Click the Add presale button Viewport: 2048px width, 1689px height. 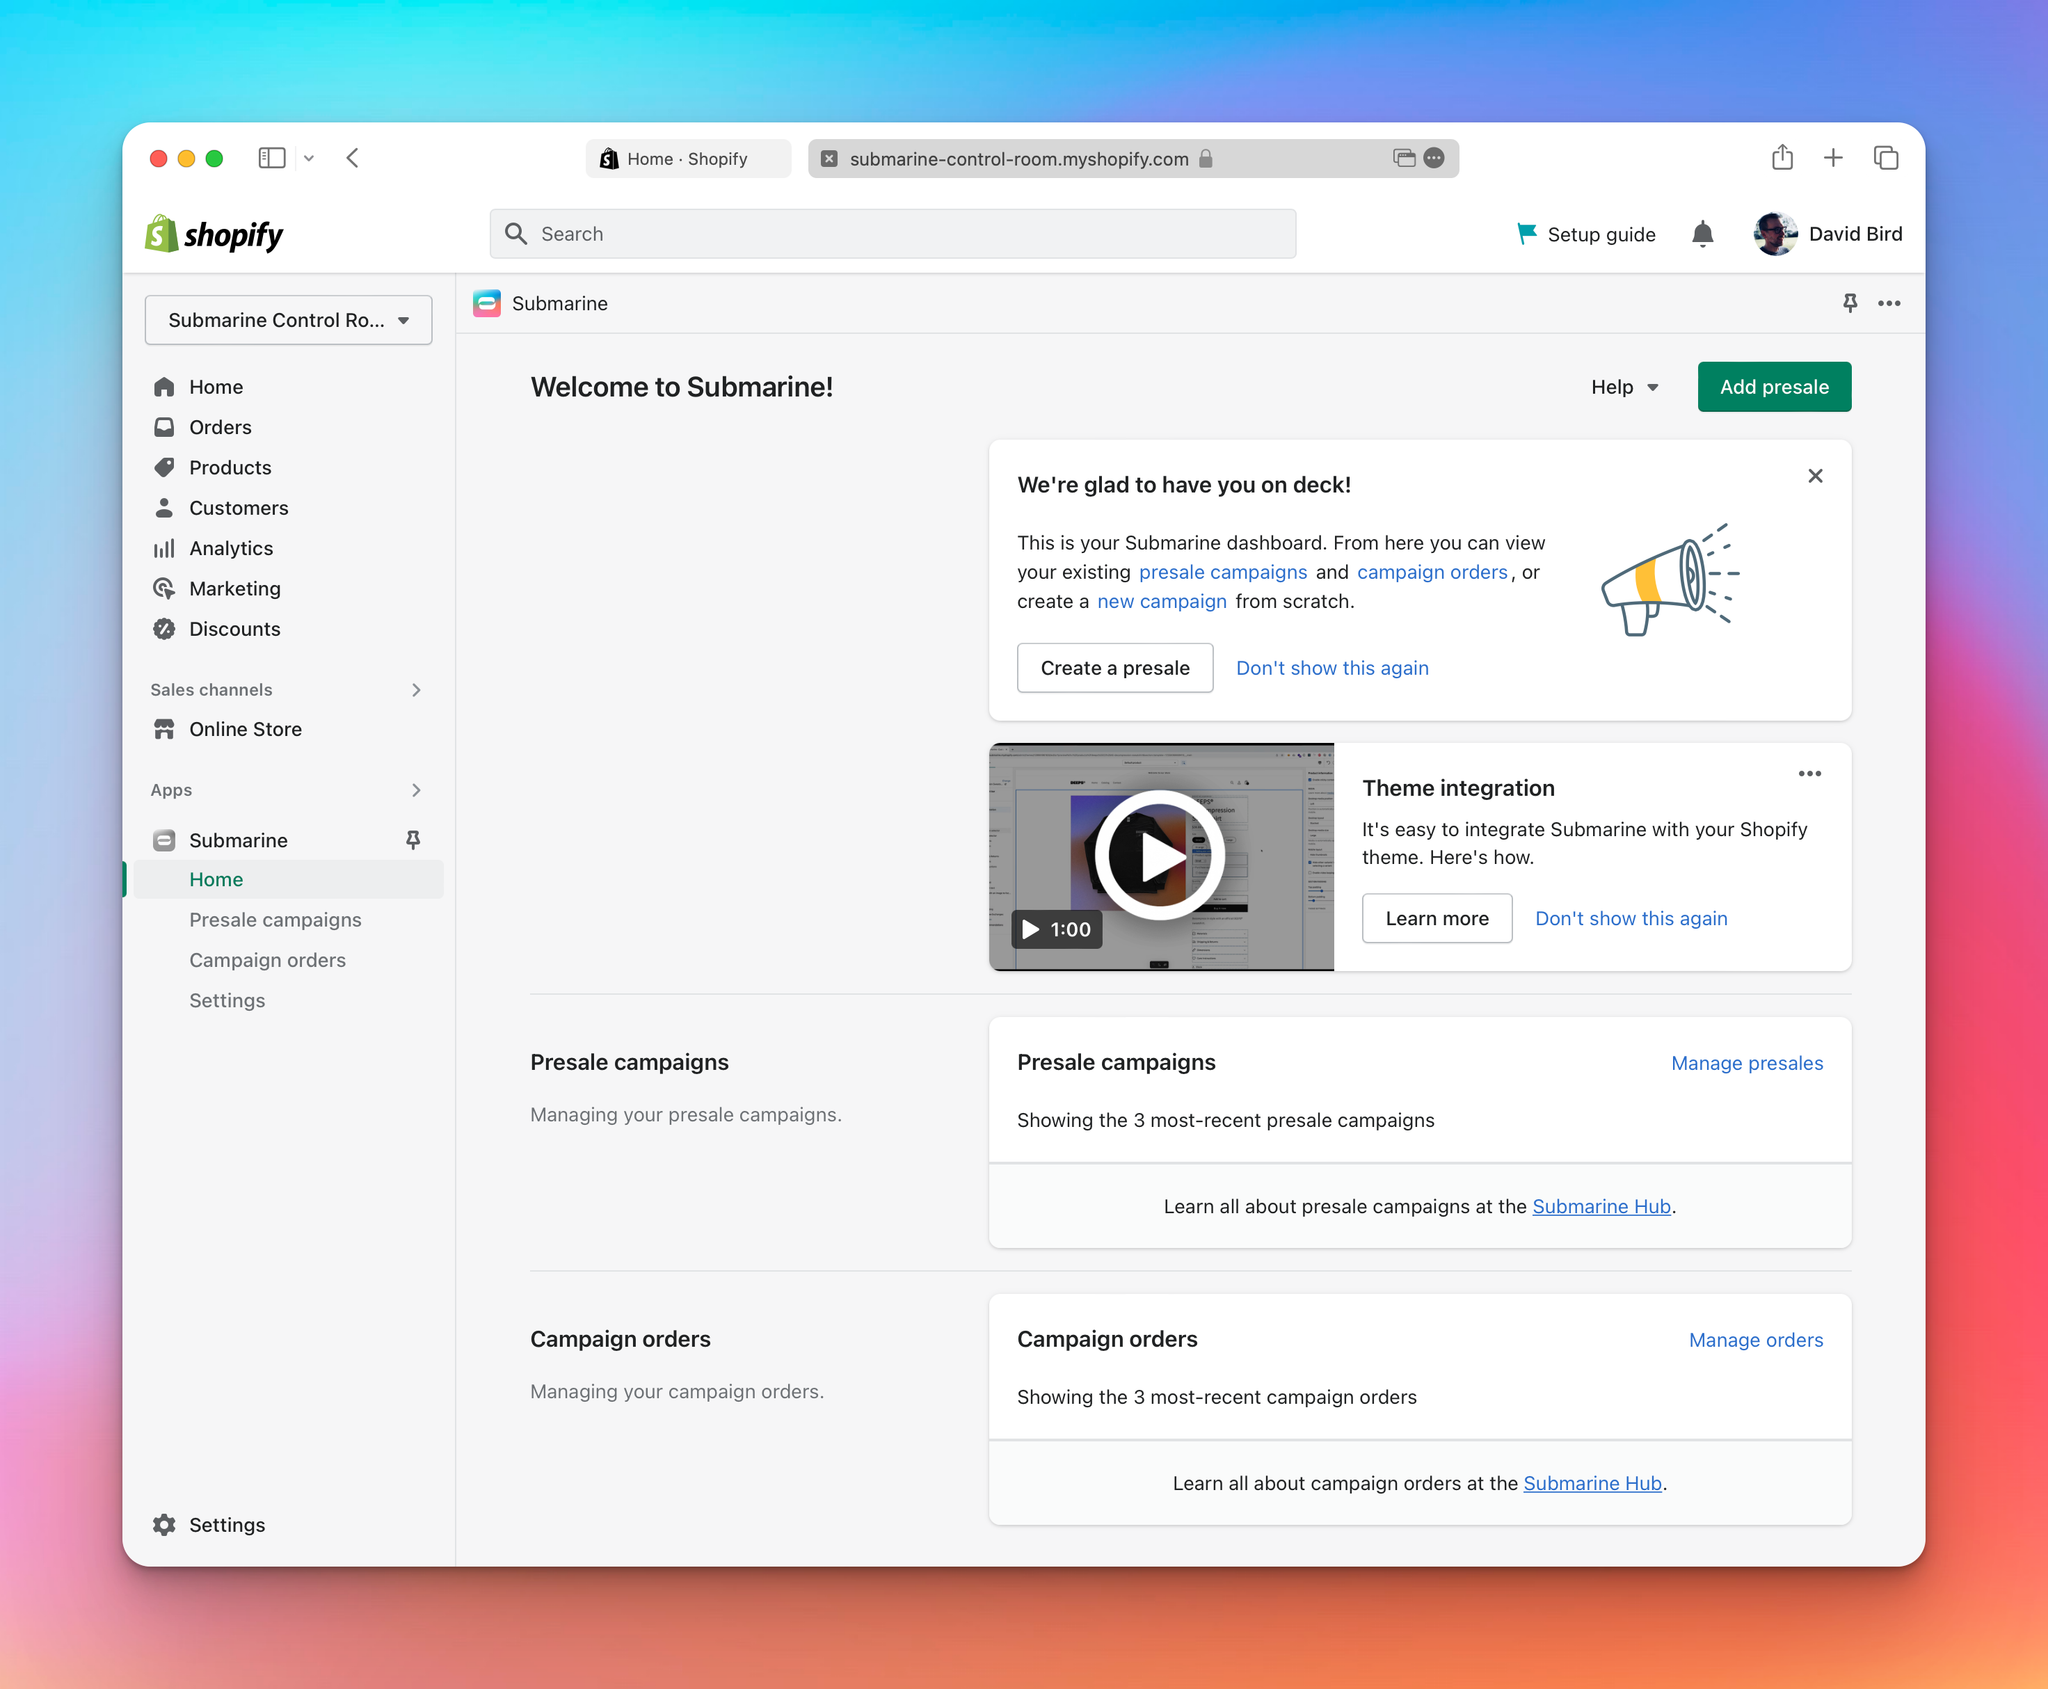(1774, 387)
